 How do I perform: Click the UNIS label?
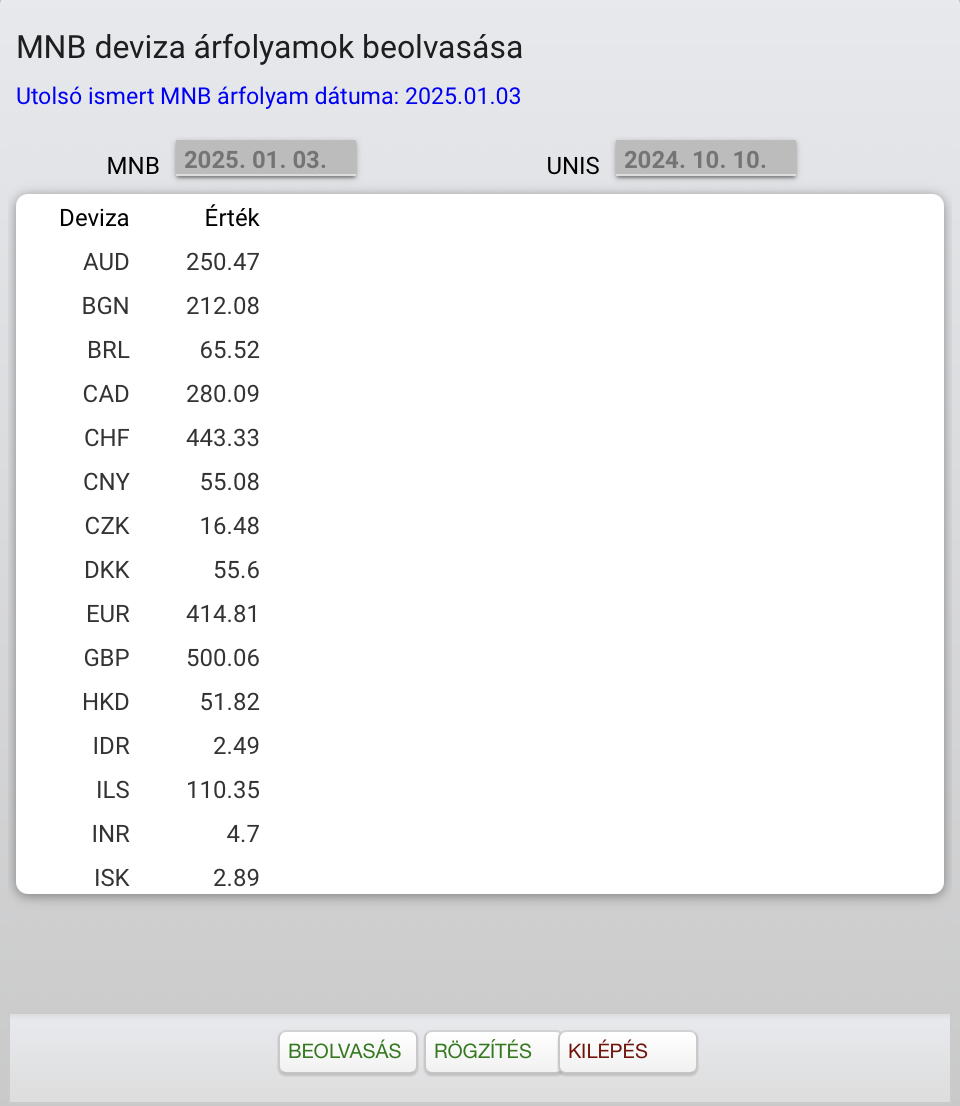573,166
